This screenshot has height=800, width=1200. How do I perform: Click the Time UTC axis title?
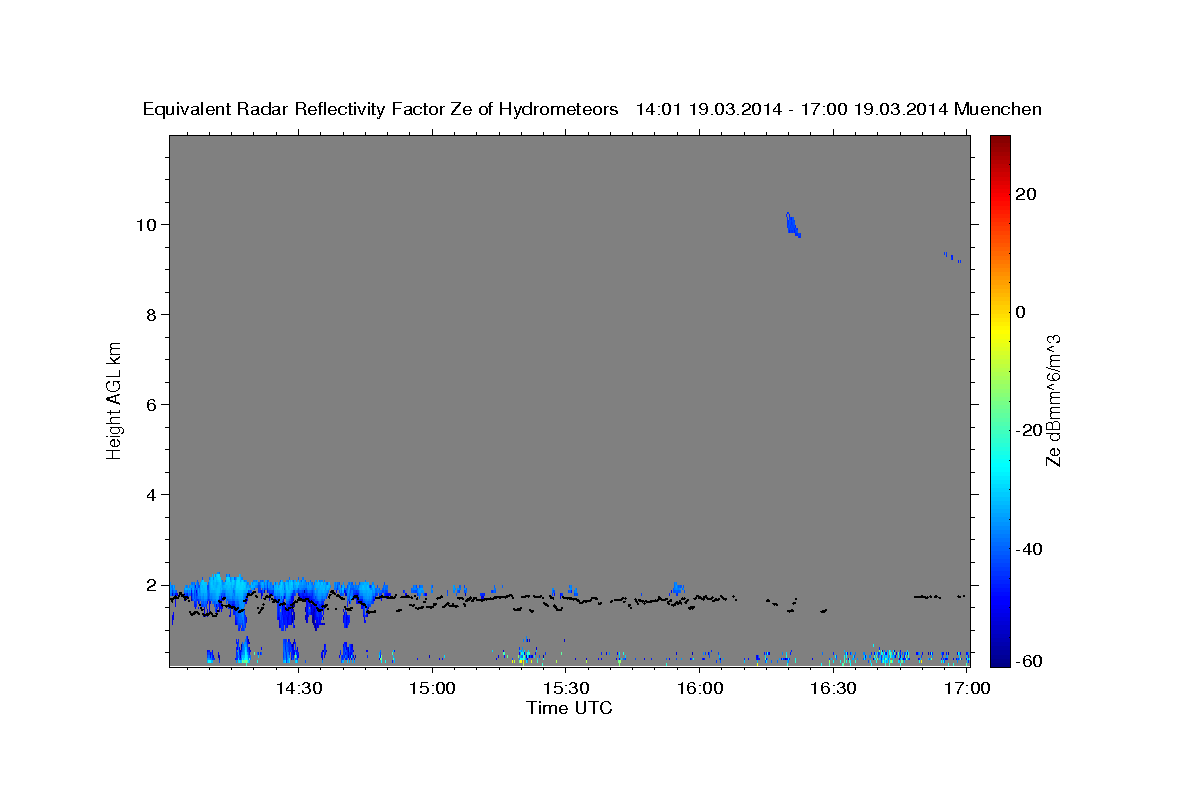click(570, 708)
